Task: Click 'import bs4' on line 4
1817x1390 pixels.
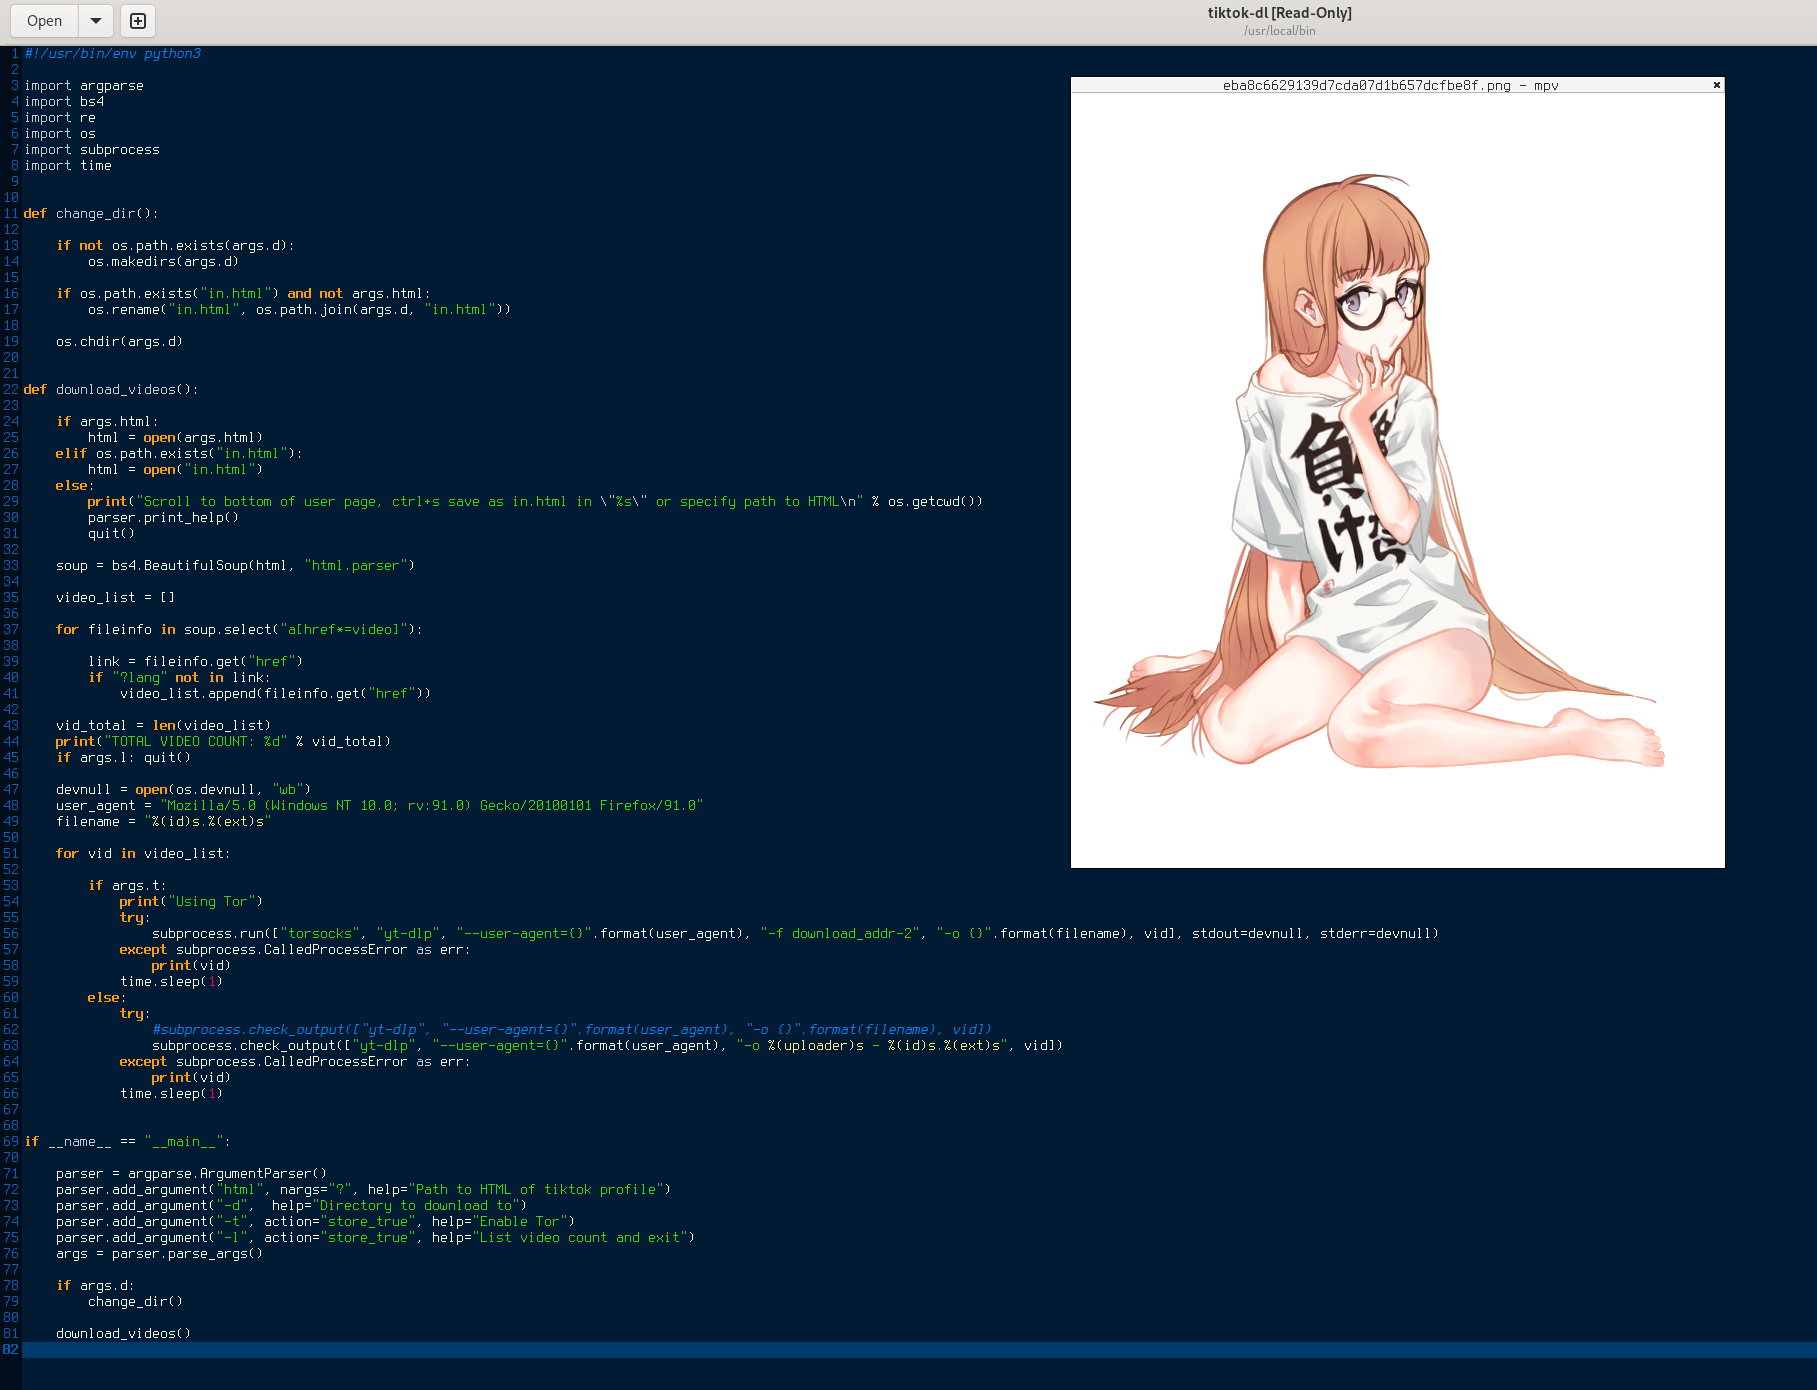Action: pyautogui.click(x=64, y=102)
